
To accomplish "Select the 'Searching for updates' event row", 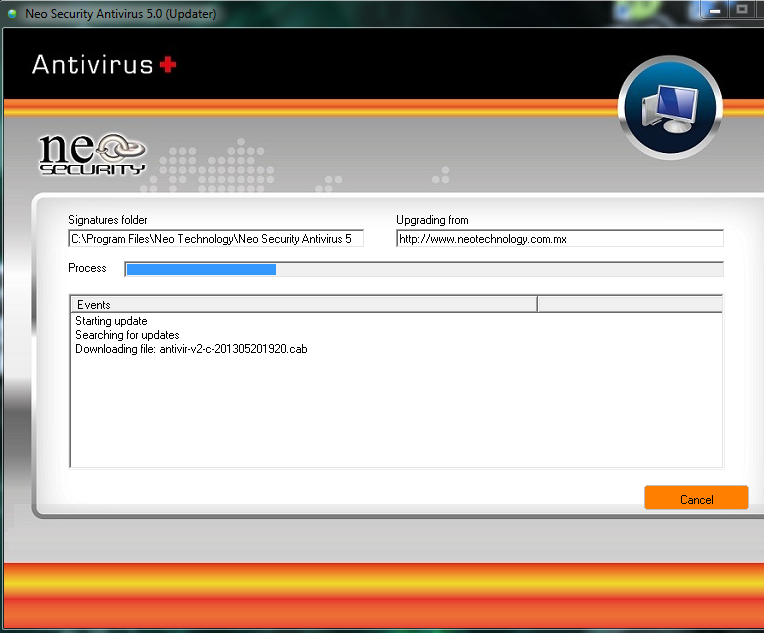I will (x=127, y=335).
